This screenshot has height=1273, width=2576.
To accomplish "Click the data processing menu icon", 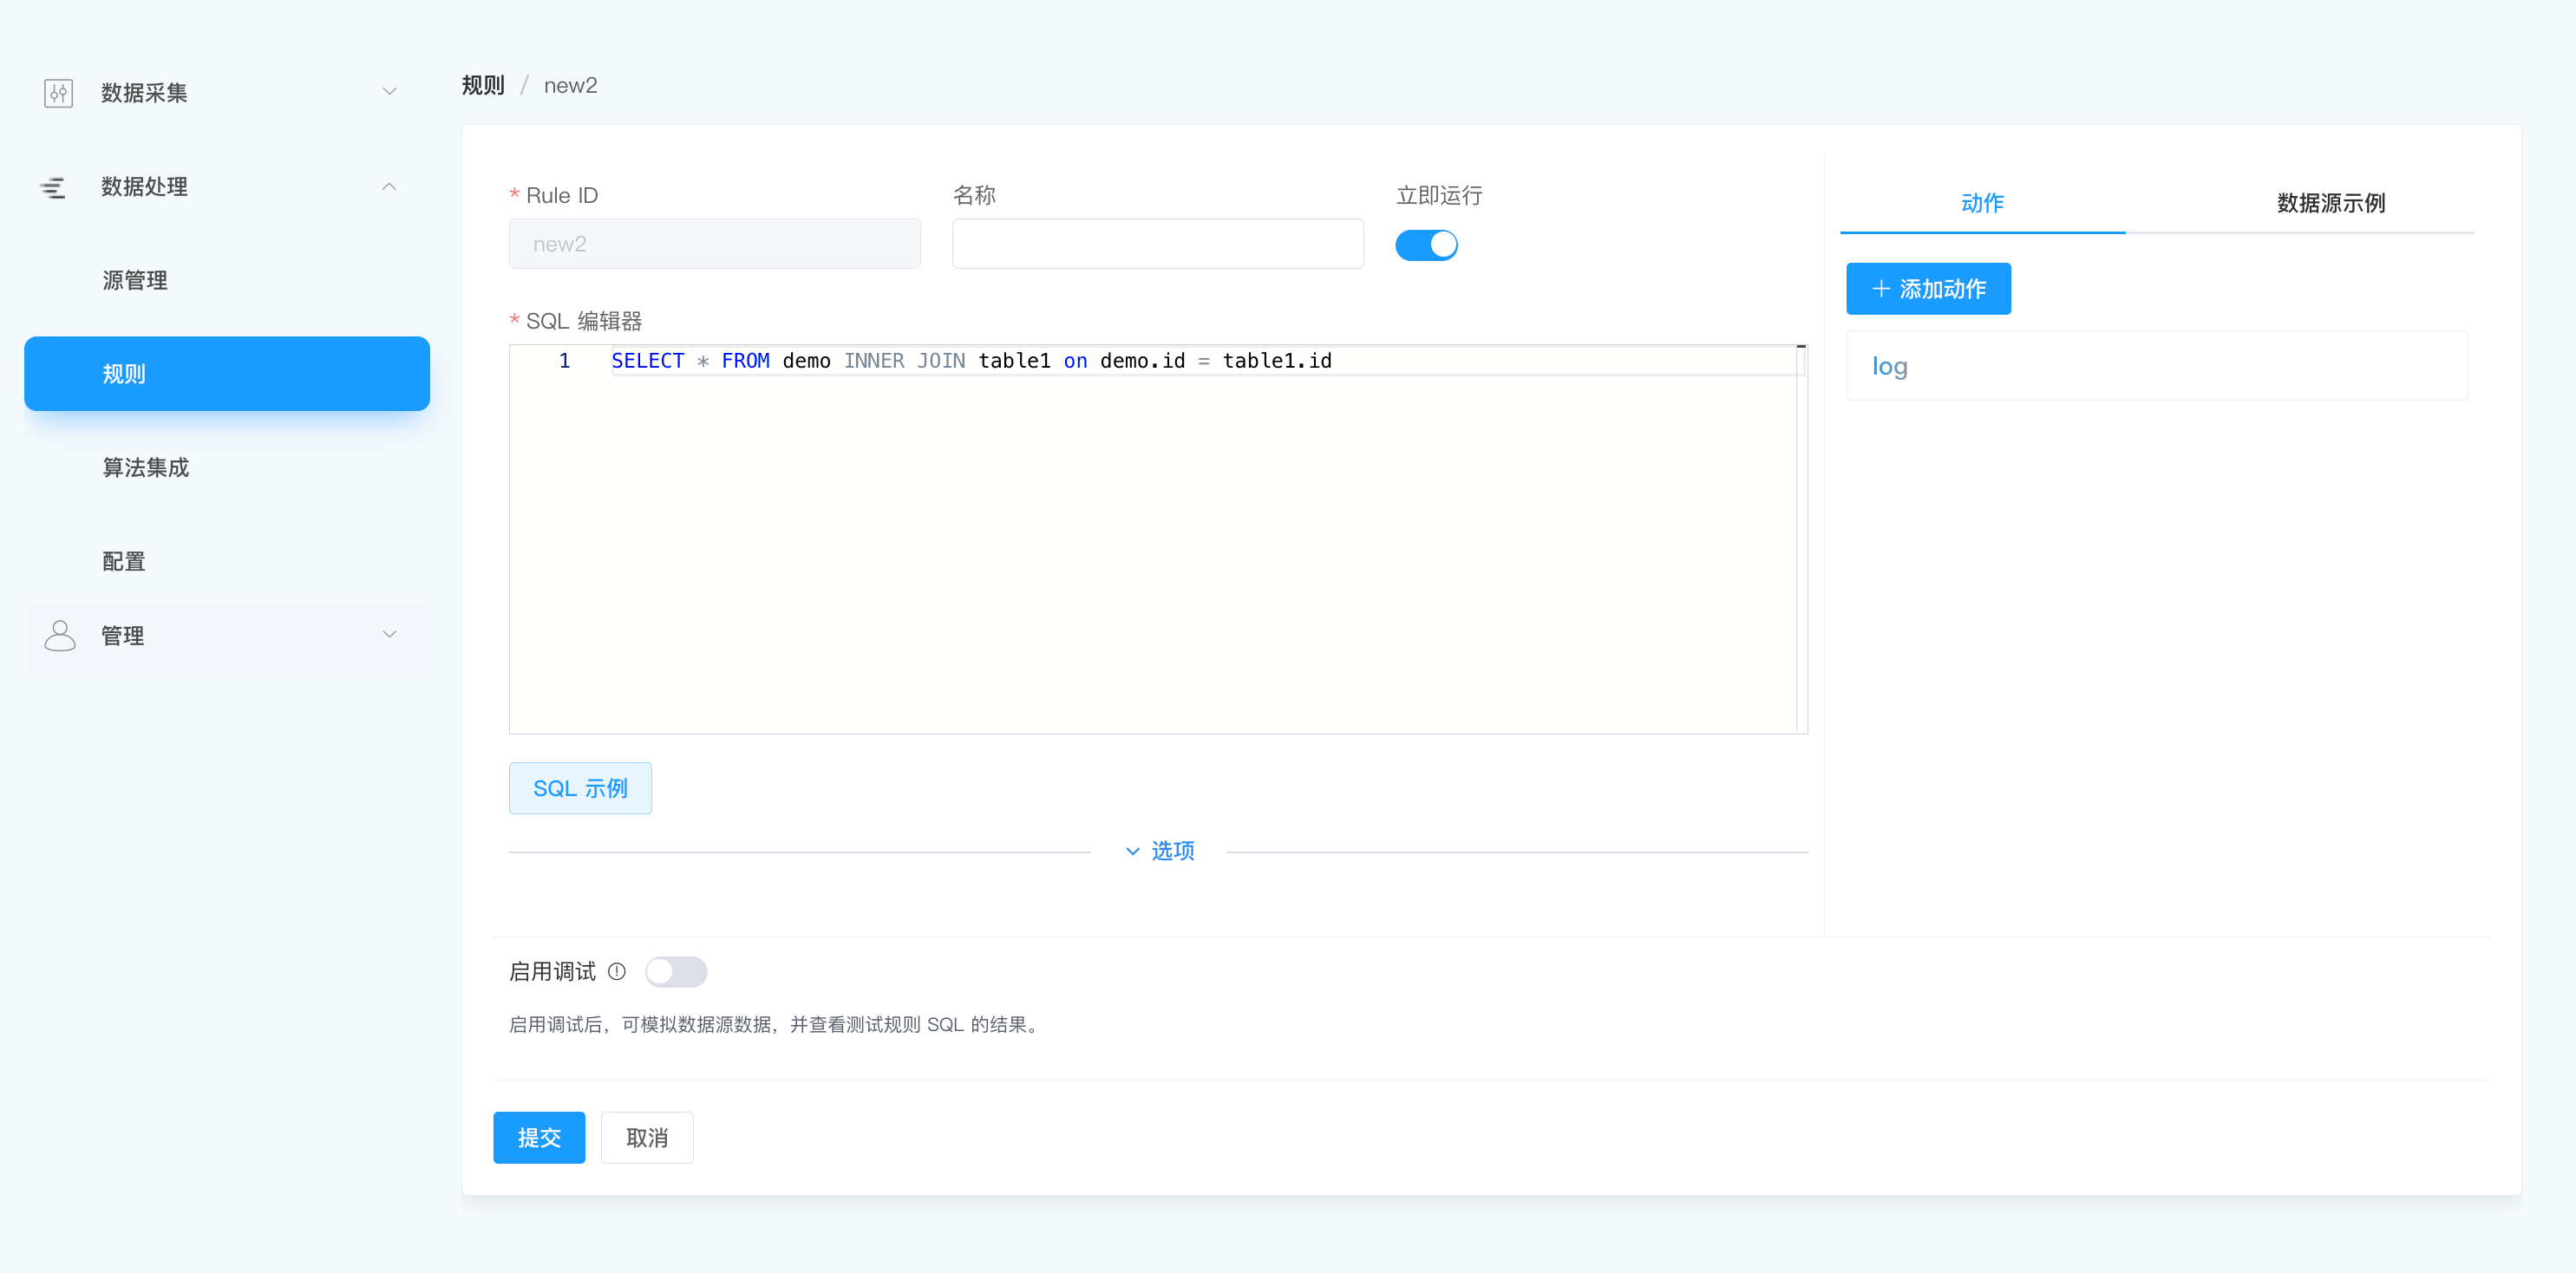I will tap(54, 187).
